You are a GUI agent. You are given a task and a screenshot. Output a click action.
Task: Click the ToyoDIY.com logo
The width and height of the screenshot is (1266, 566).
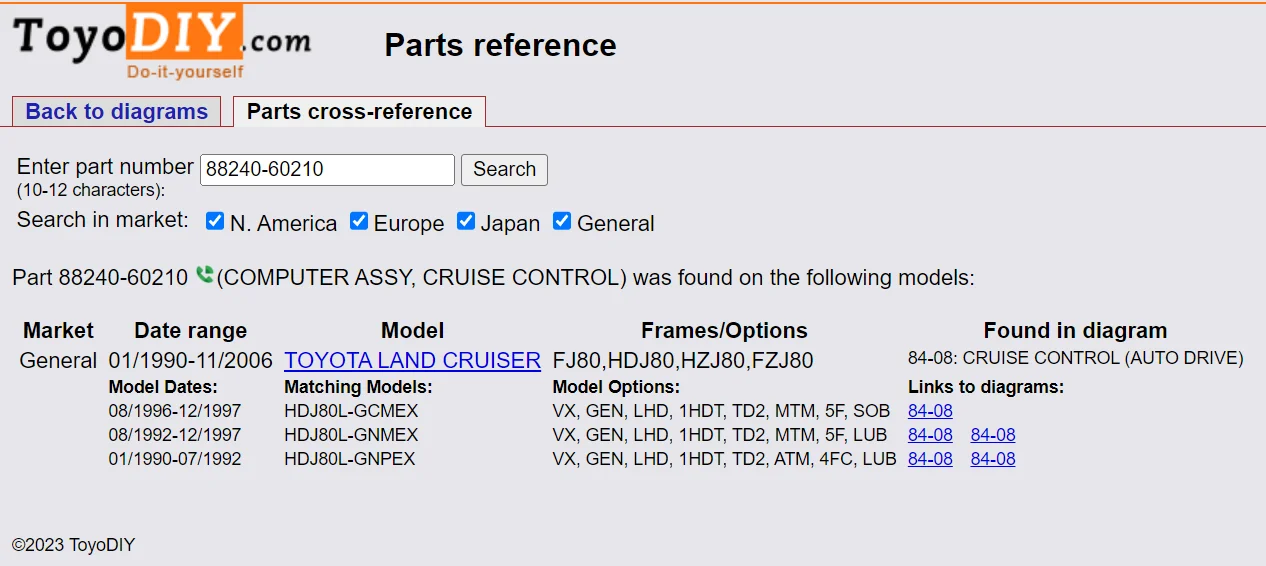click(x=160, y=42)
